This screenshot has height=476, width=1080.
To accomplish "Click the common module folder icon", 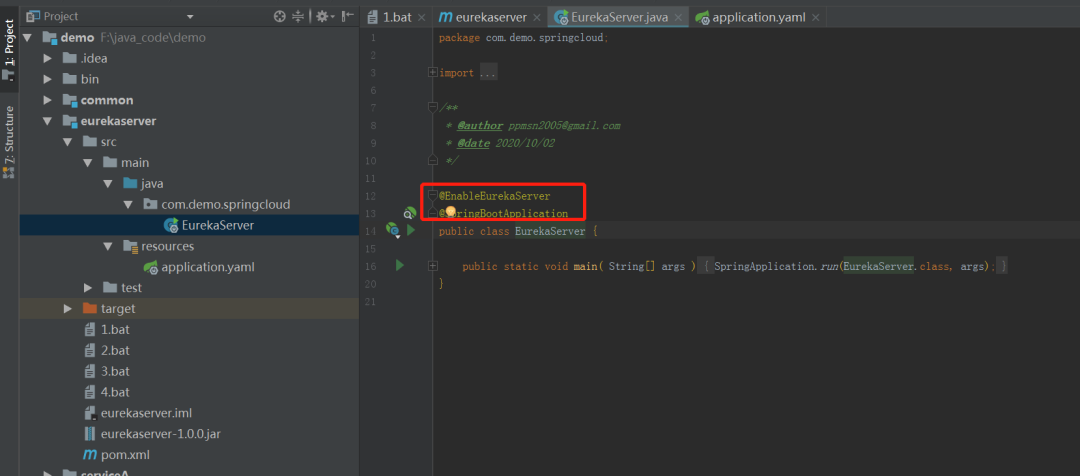I will coord(69,100).
